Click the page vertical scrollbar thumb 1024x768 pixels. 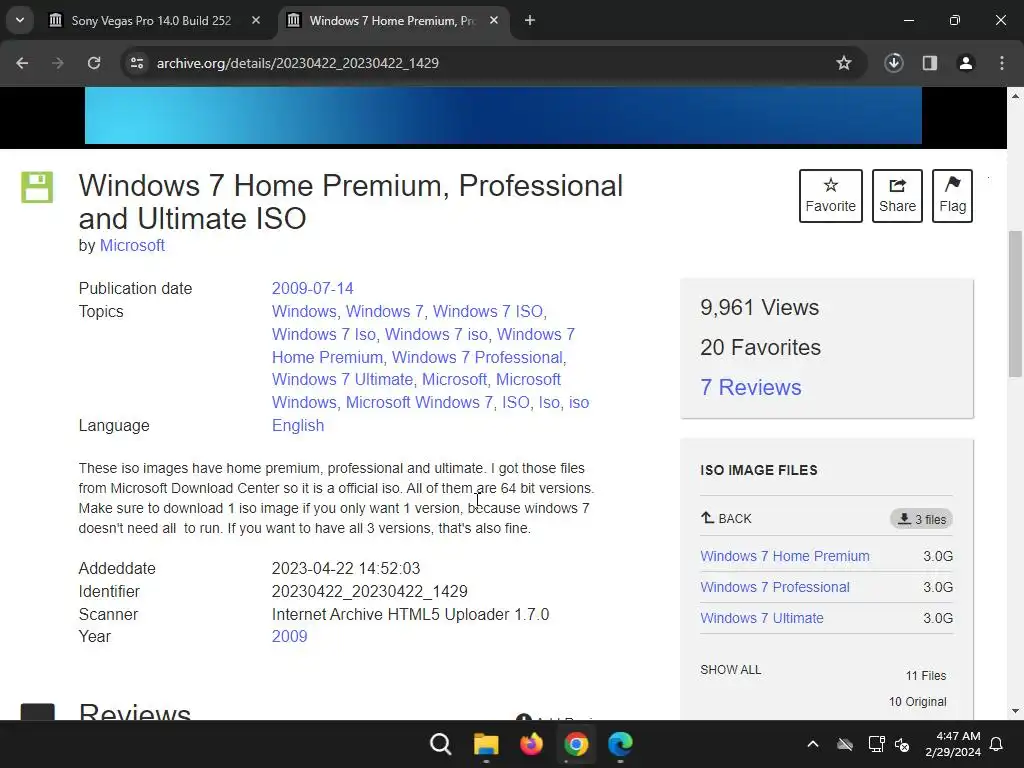tap(1015, 304)
